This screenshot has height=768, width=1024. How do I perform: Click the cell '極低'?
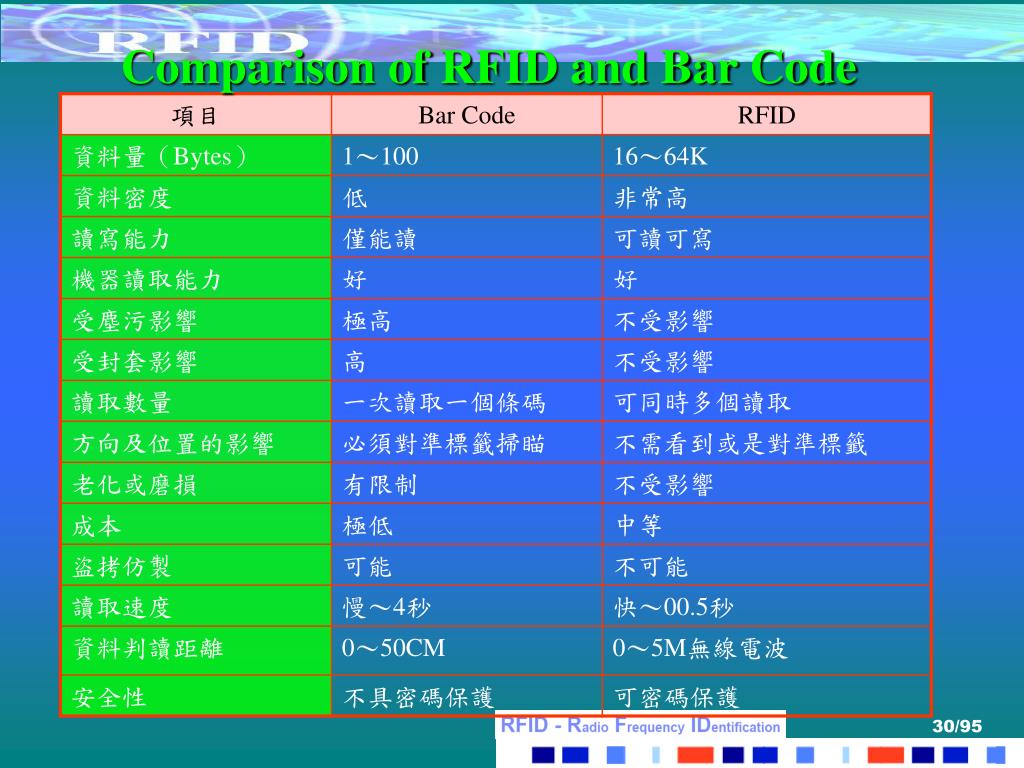tap(466, 526)
